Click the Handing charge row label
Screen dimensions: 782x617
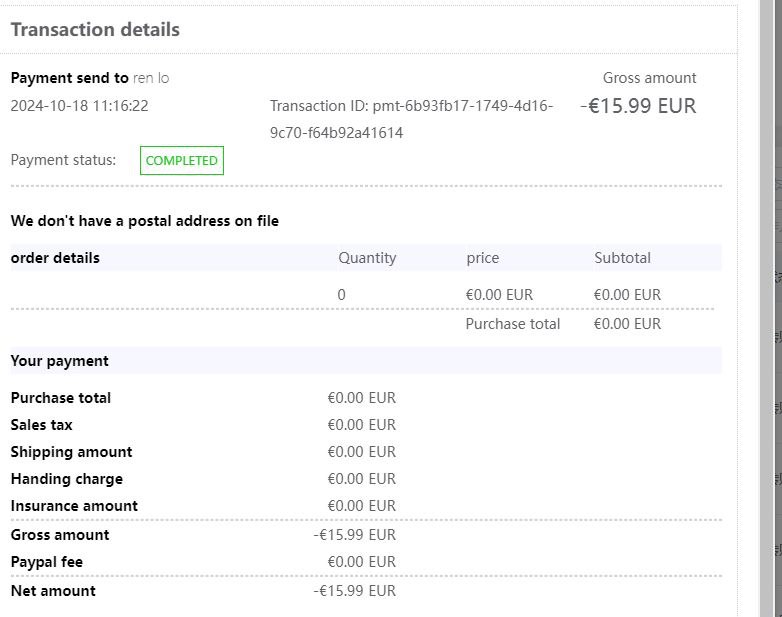tap(66, 479)
